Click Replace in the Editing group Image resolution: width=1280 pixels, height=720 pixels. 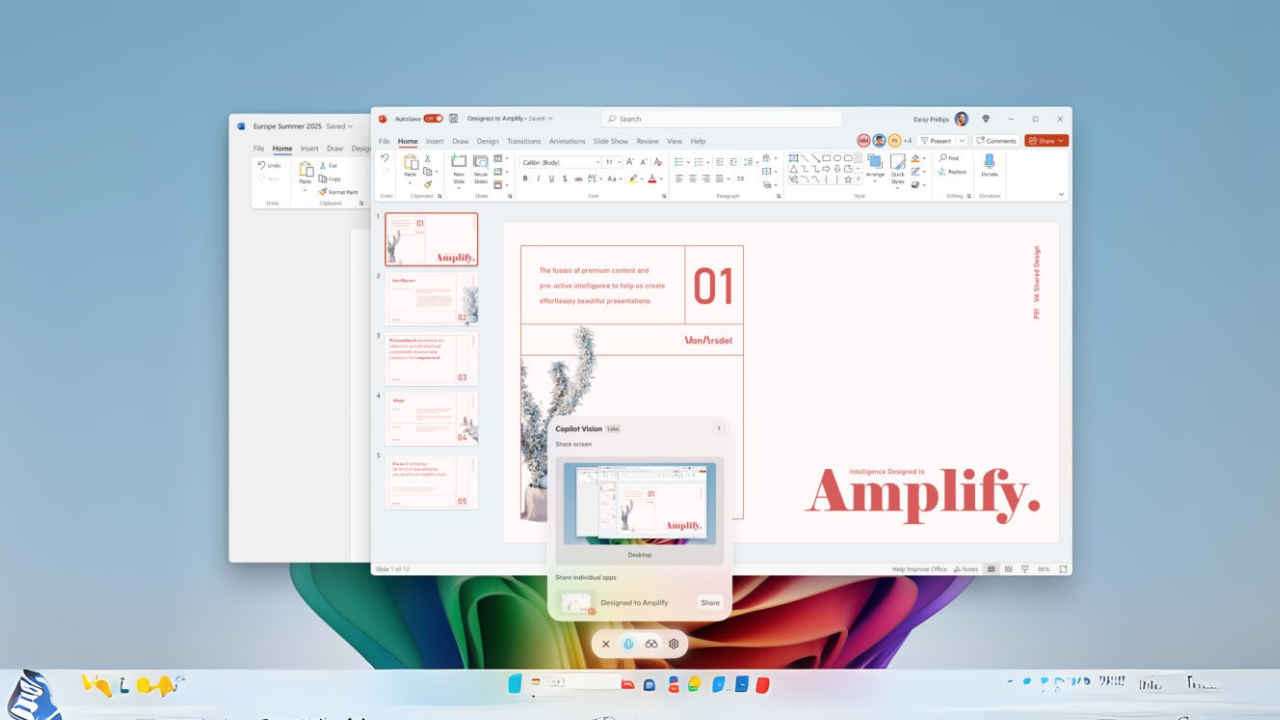tap(950, 172)
